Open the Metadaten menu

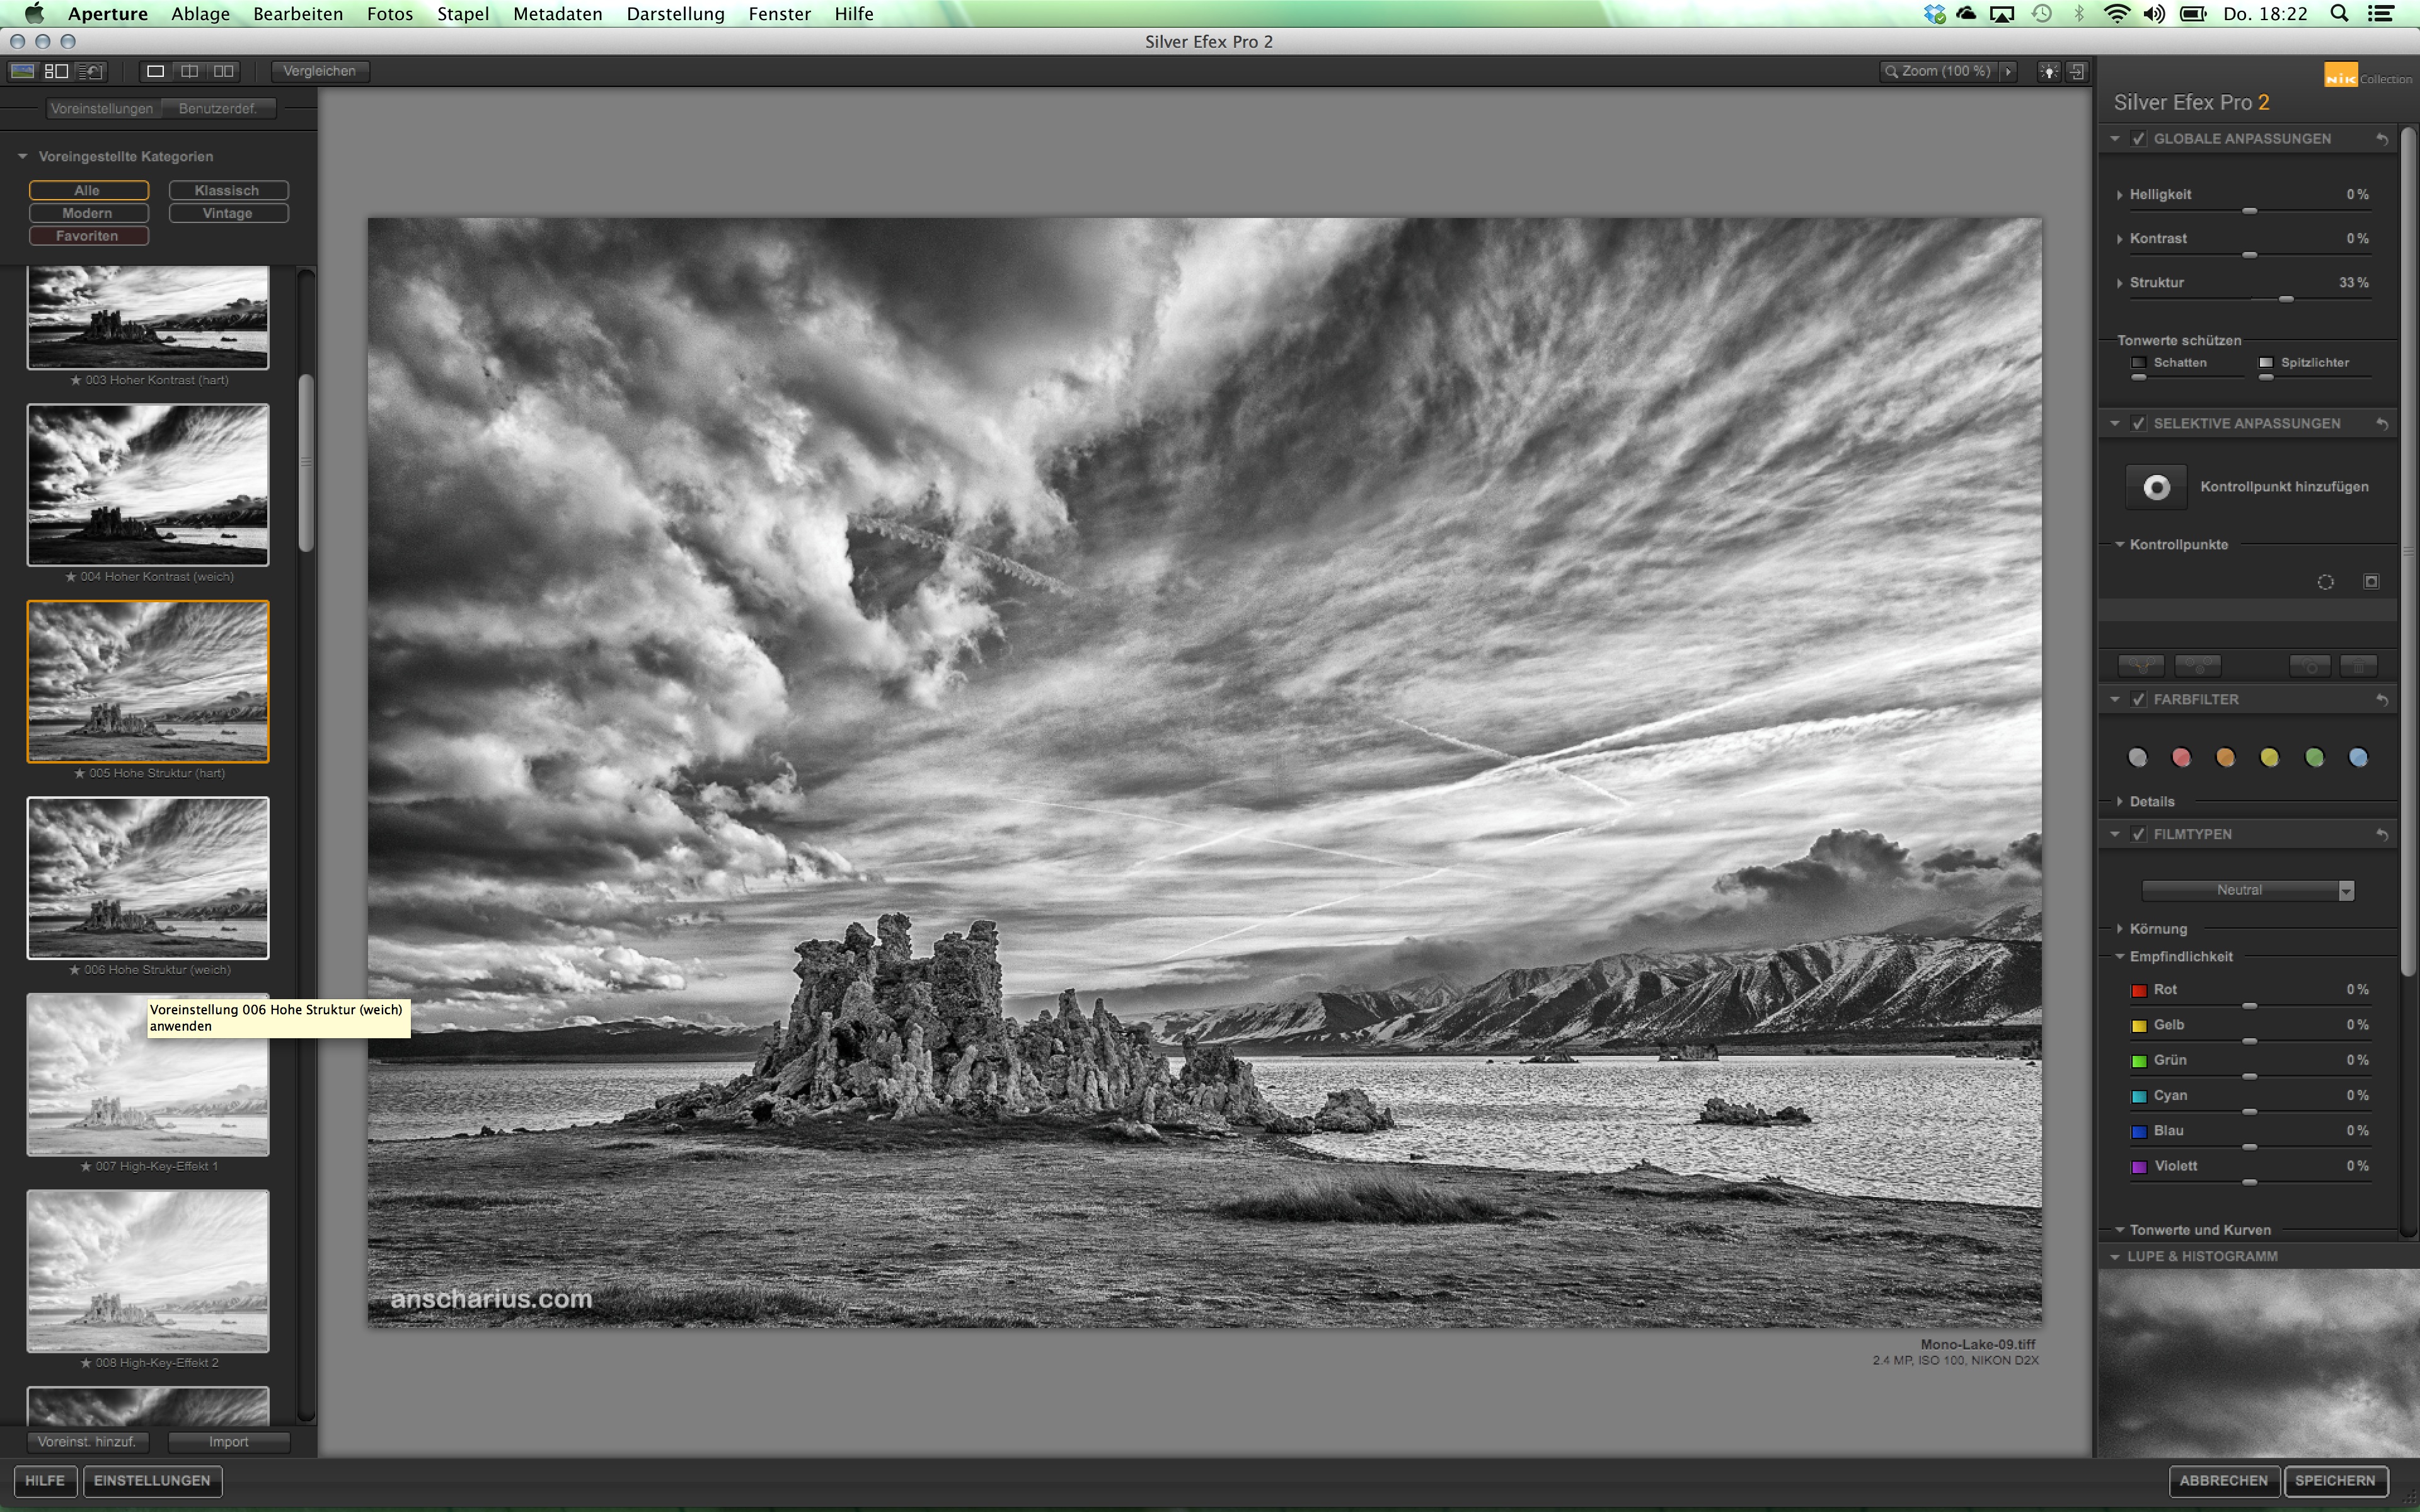[557, 14]
